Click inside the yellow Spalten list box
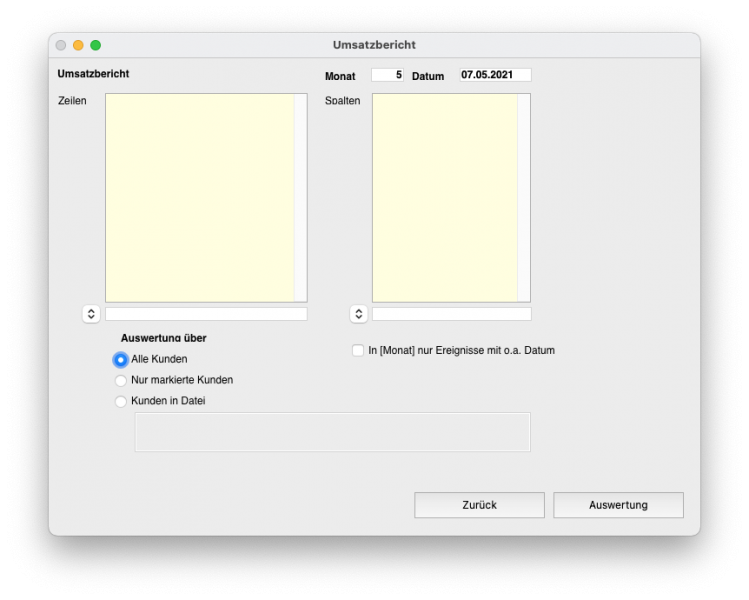Image resolution: width=749 pixels, height=600 pixels. [444, 197]
